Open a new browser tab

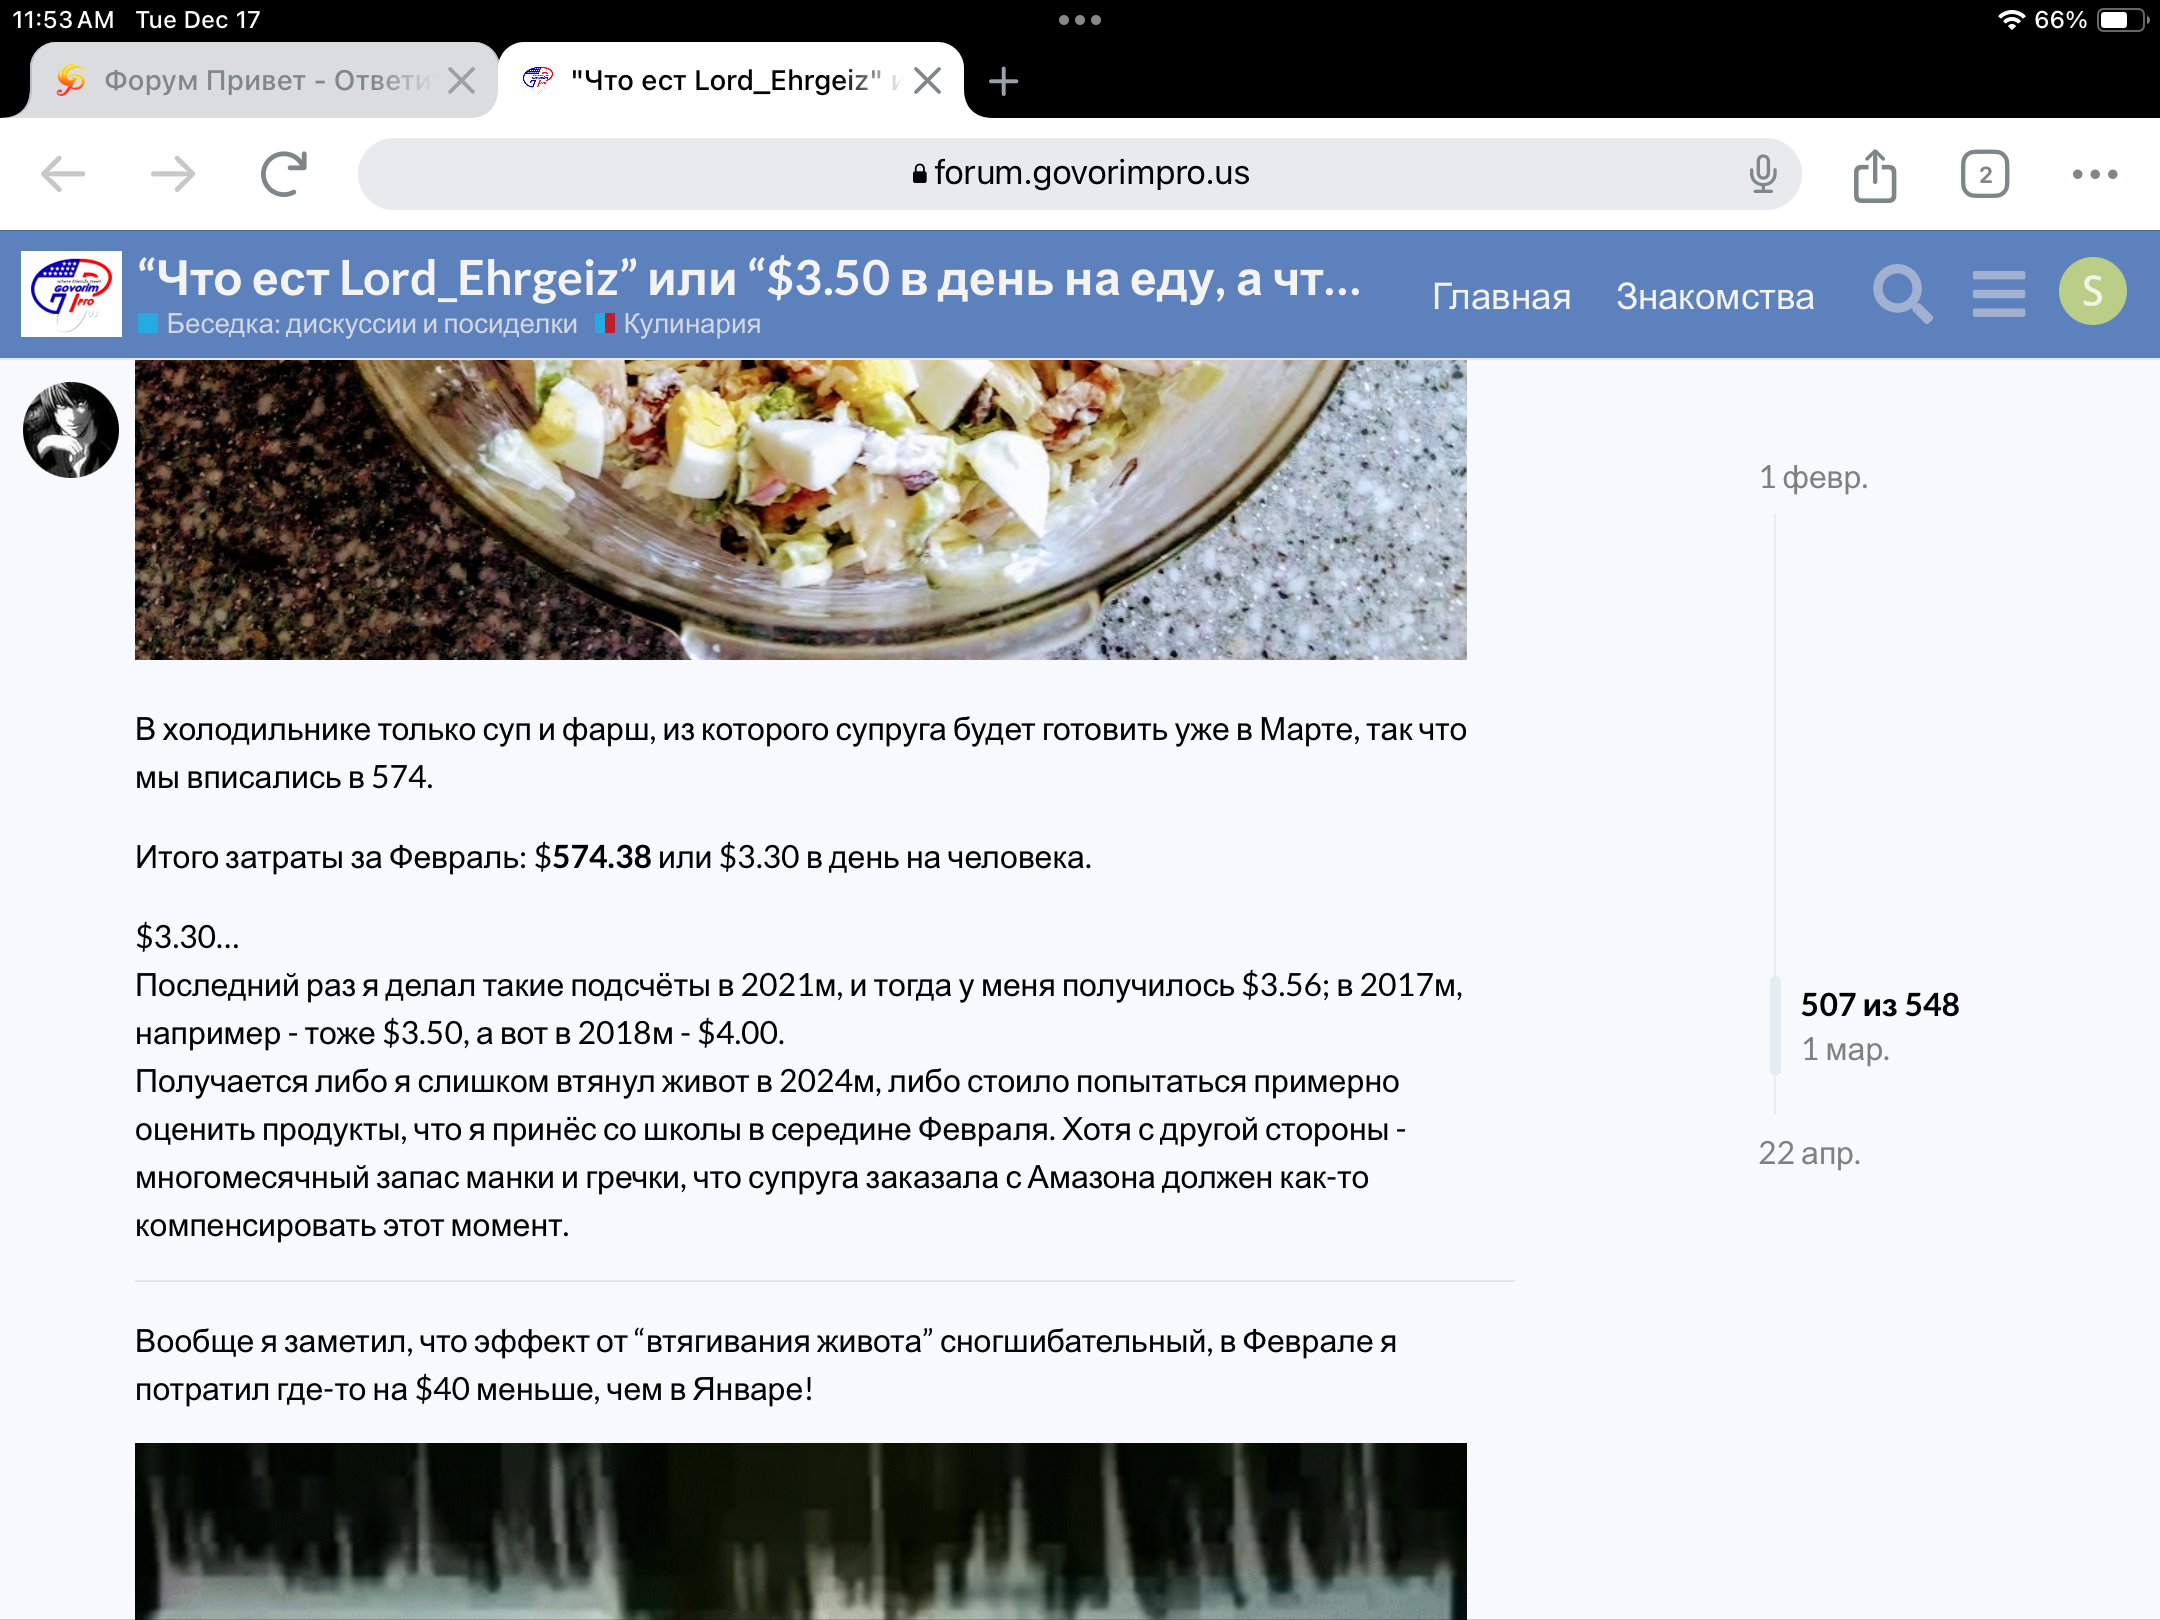point(1003,80)
